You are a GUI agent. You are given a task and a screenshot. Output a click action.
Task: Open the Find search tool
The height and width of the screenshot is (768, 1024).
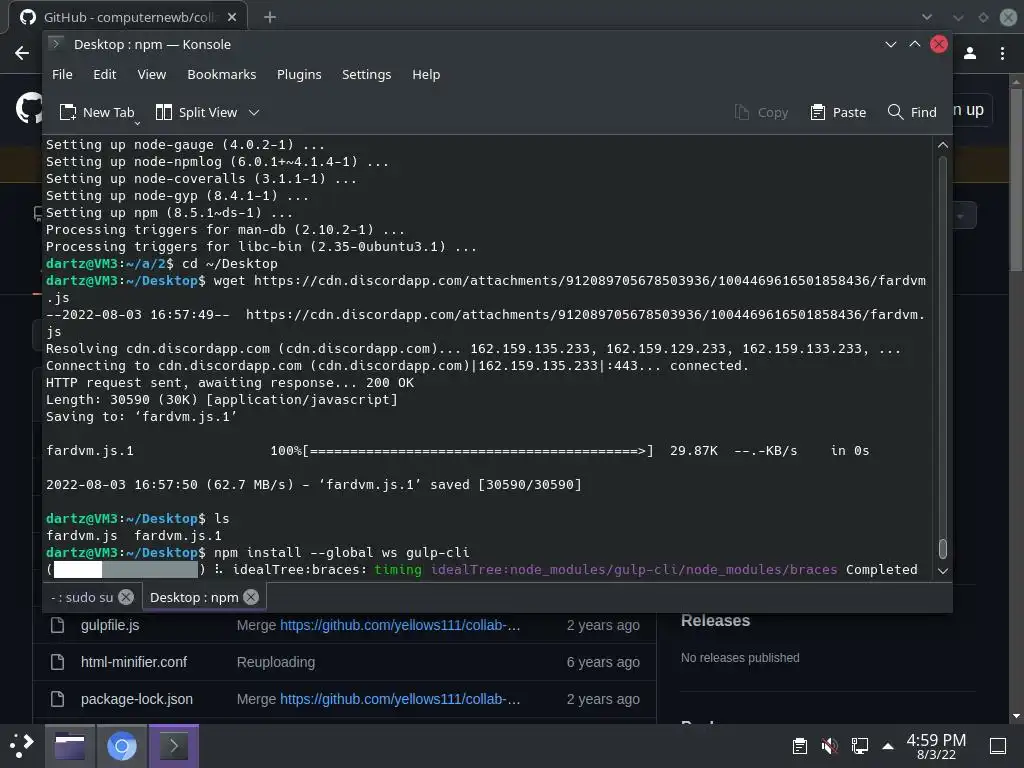pos(912,112)
